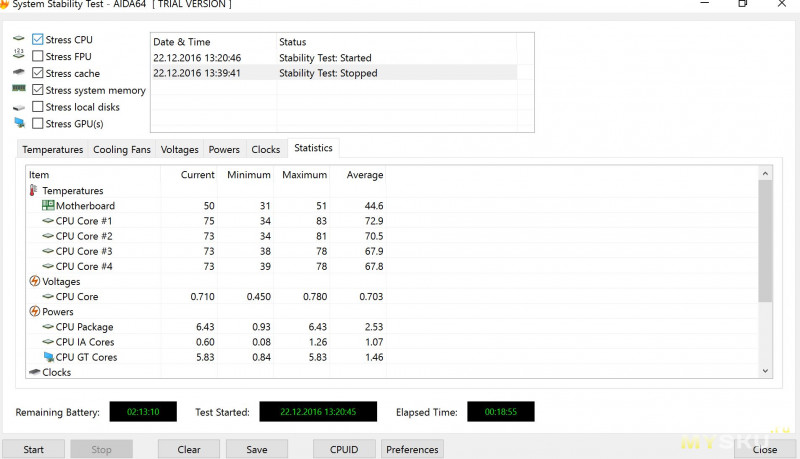
Task: Click the Motherboard row icon
Action: click(x=48, y=206)
